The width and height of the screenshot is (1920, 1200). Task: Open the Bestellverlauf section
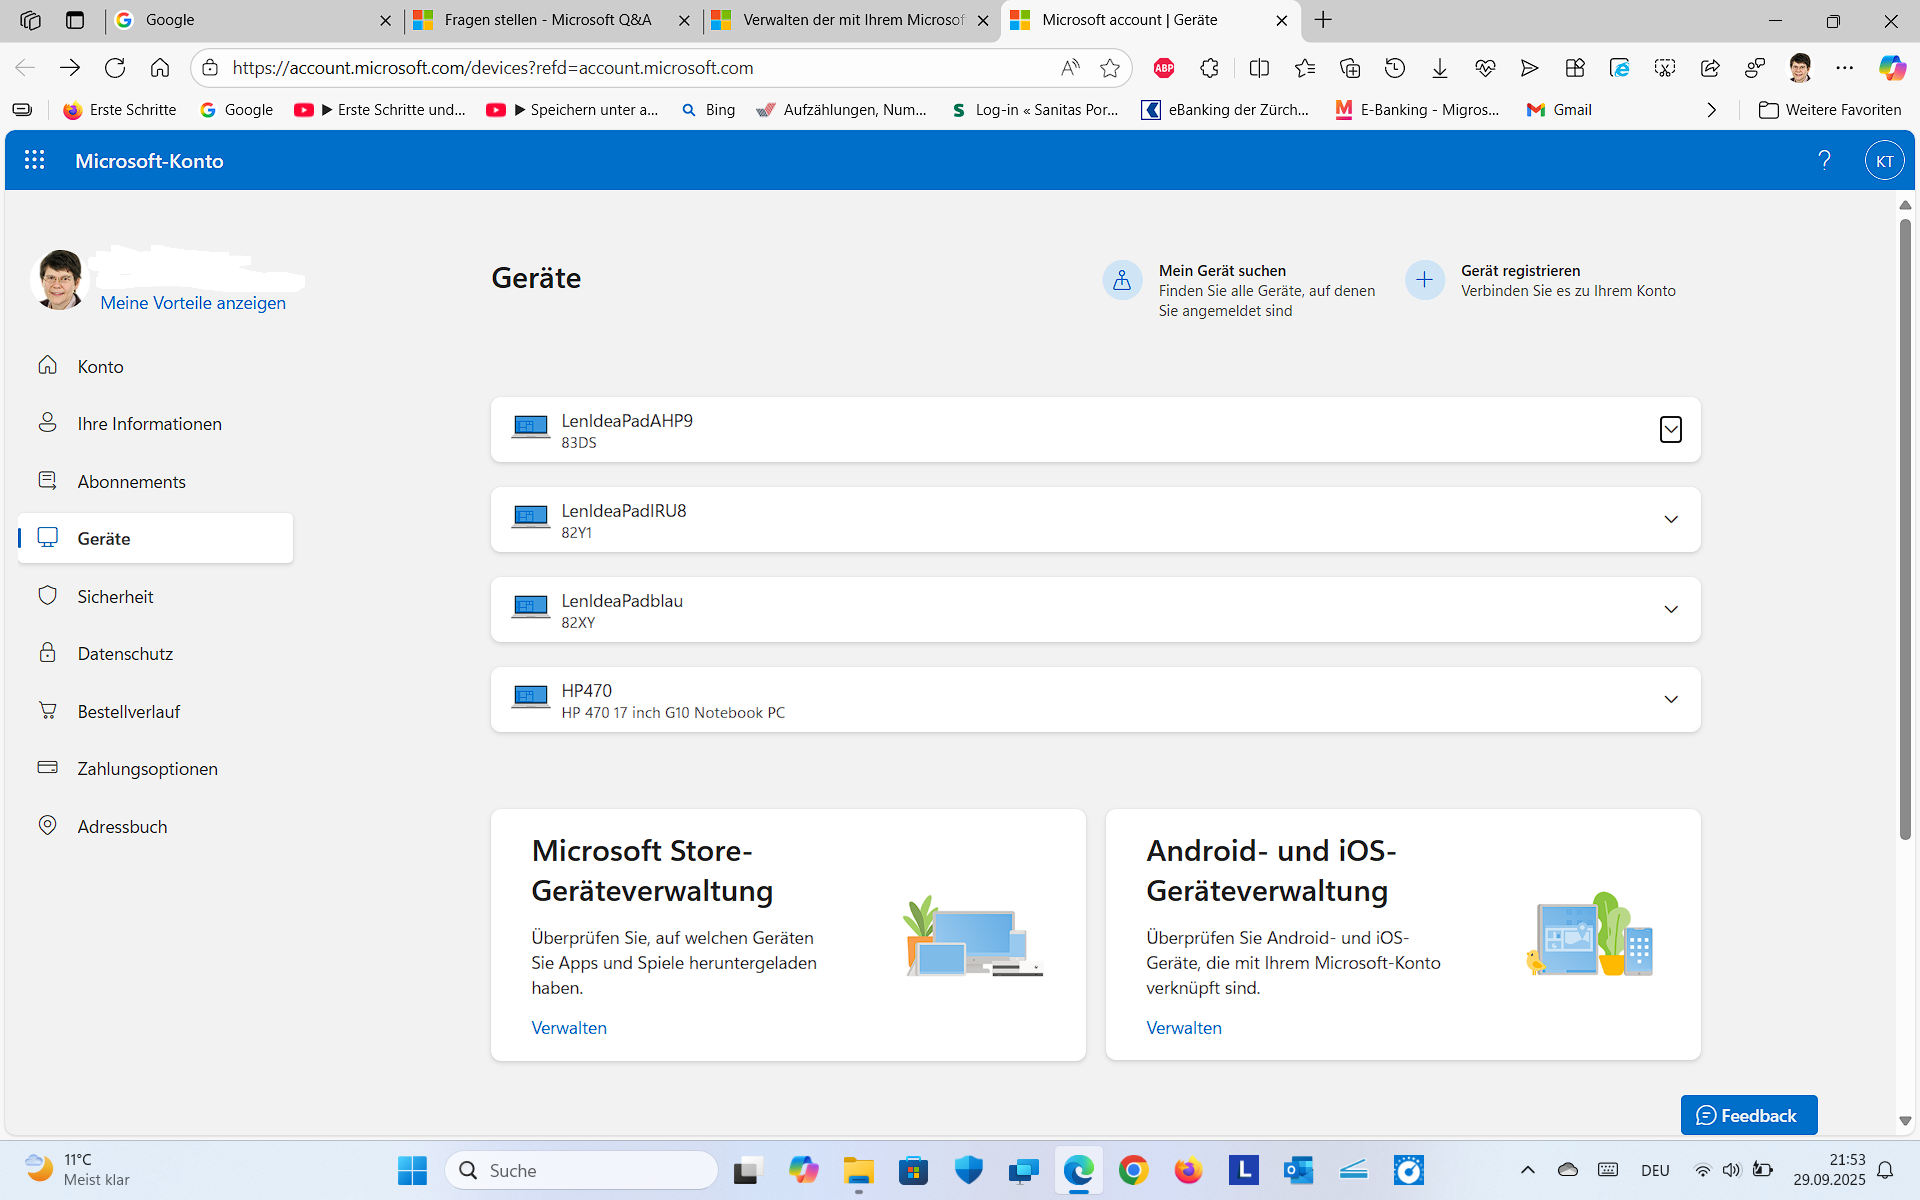tap(128, 711)
